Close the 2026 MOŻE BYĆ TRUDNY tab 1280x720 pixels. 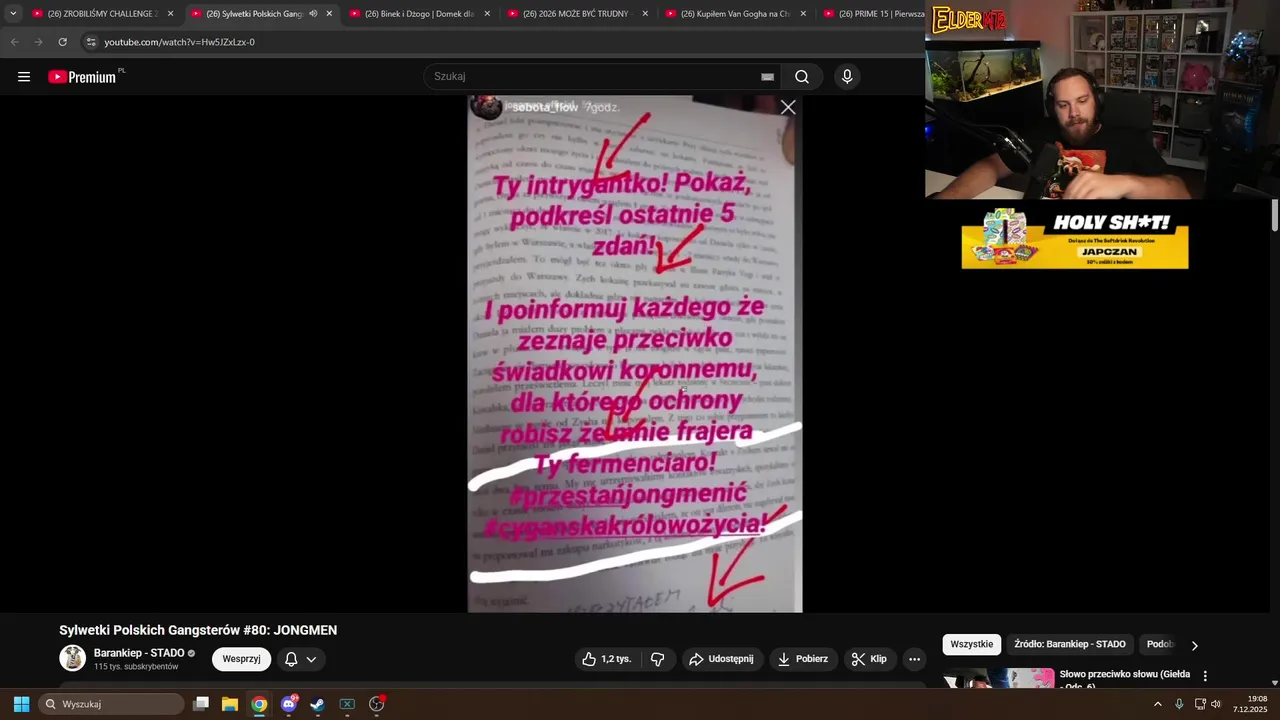(x=645, y=14)
